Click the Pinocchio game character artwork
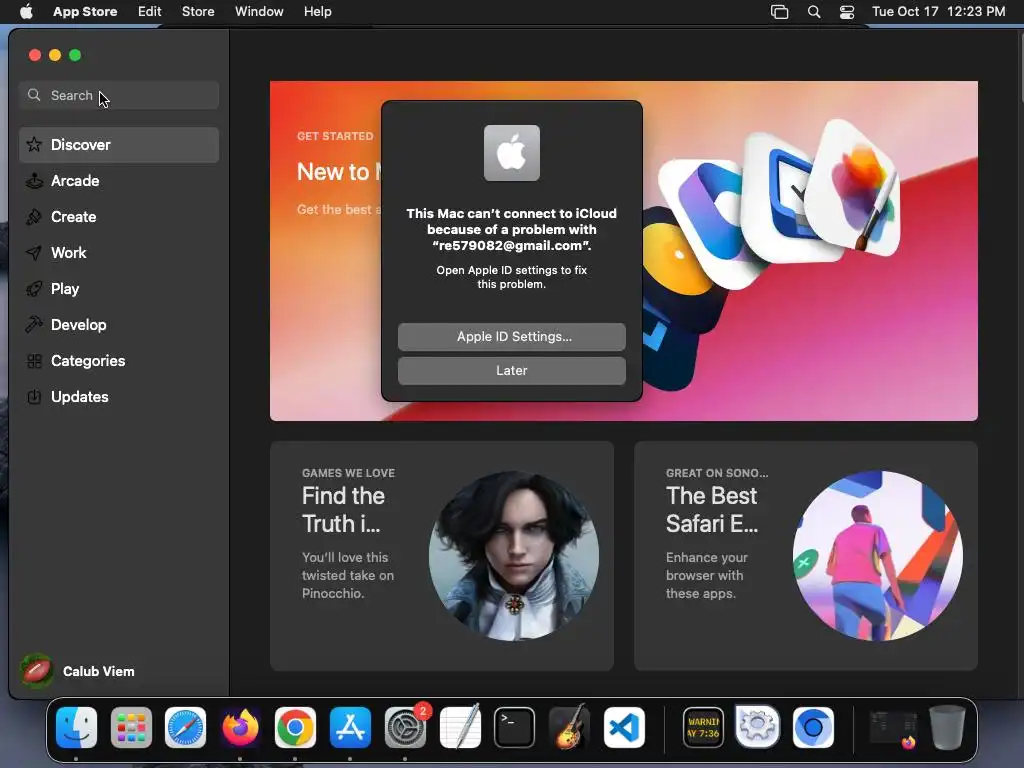The image size is (1024, 768). [514, 556]
